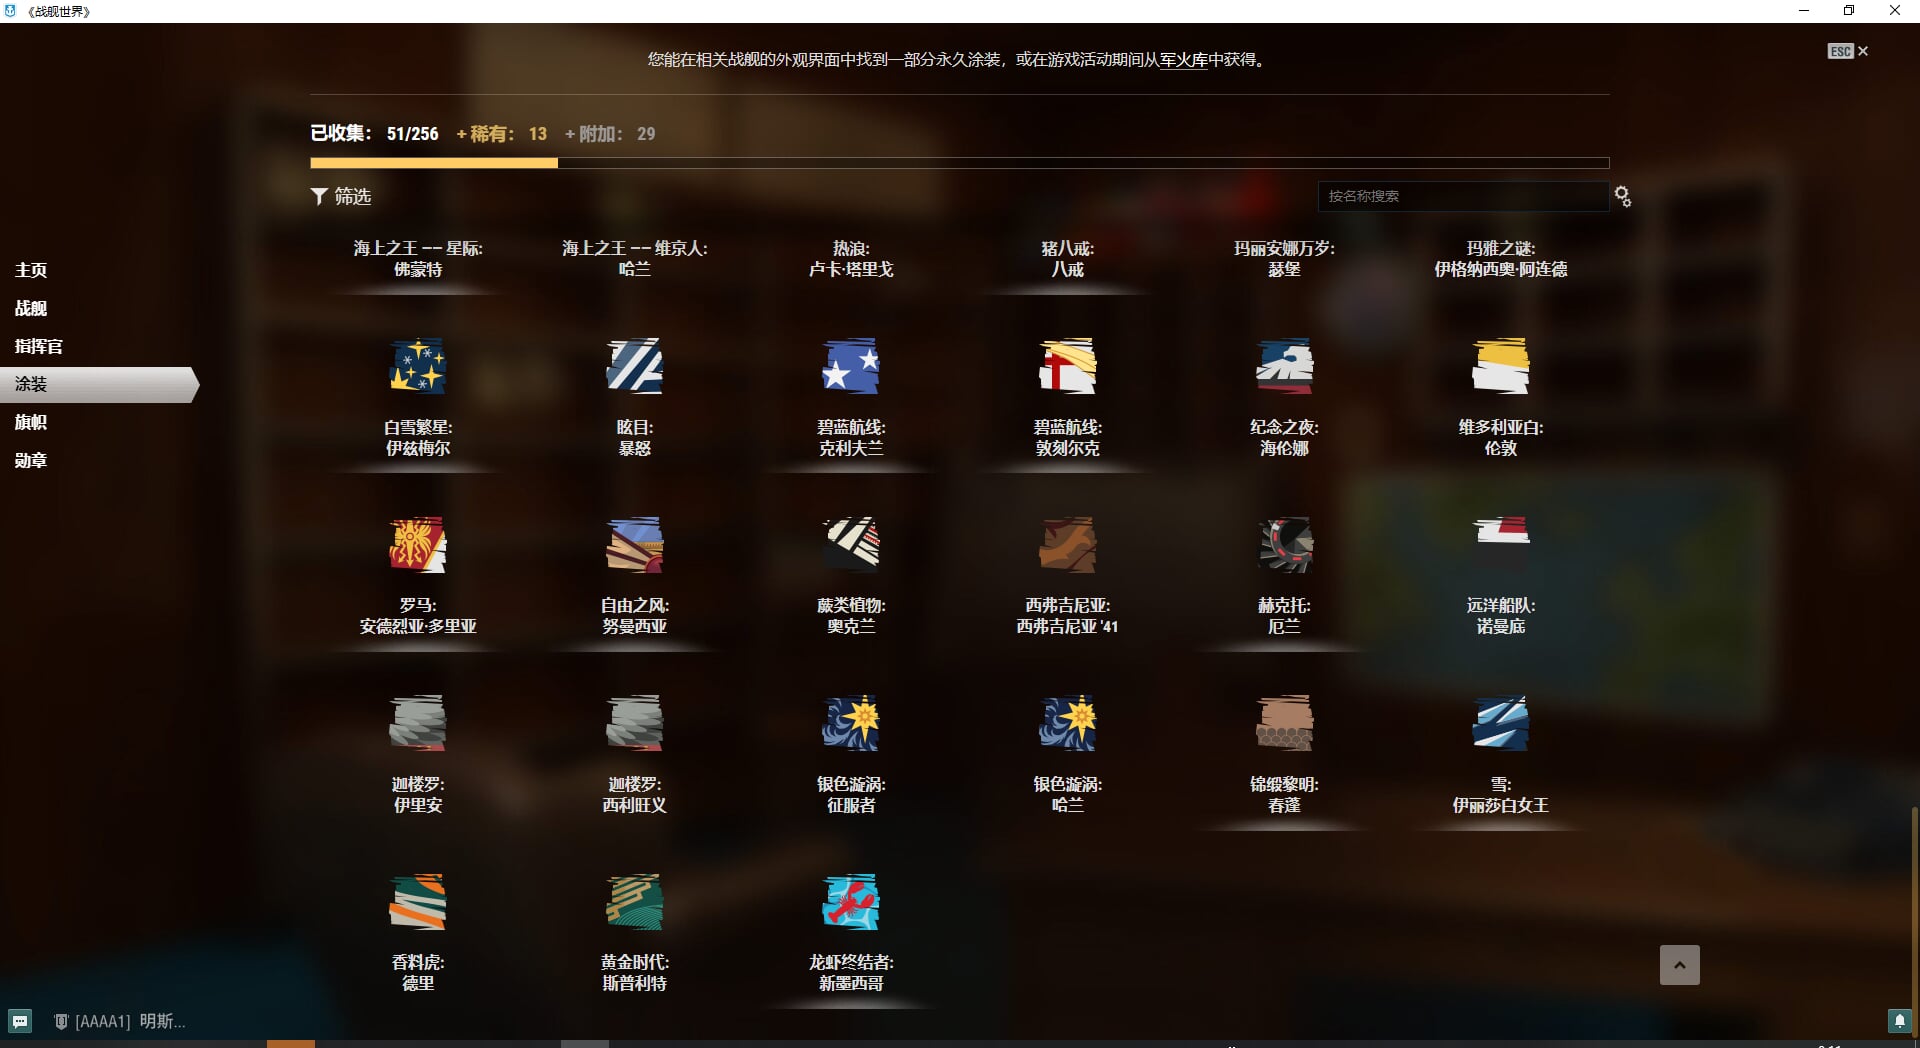1920x1048 pixels.
Task: Switch to the 战舰 section
Action: [x=31, y=308]
